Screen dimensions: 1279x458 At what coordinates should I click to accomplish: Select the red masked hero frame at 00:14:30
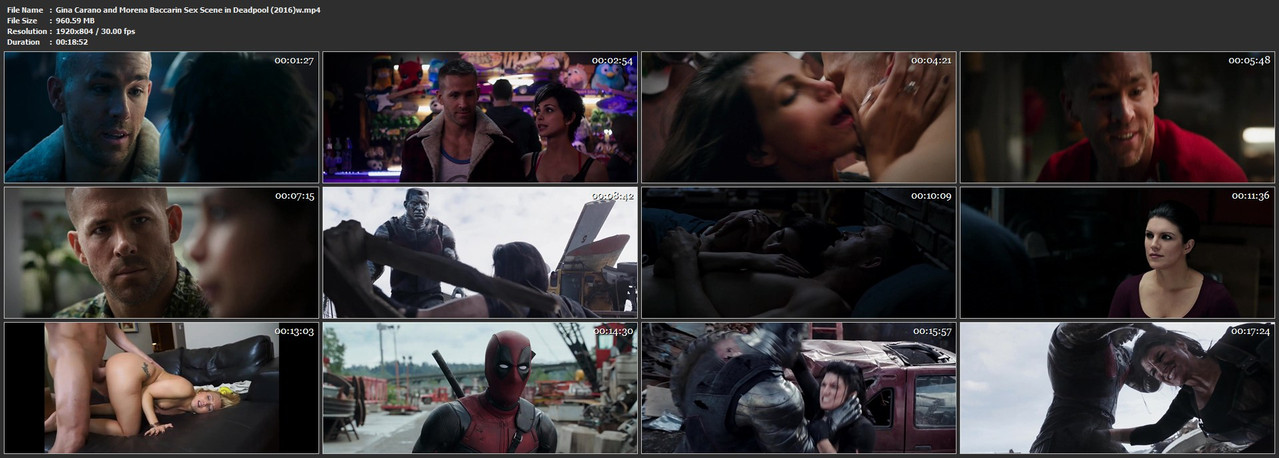480,388
